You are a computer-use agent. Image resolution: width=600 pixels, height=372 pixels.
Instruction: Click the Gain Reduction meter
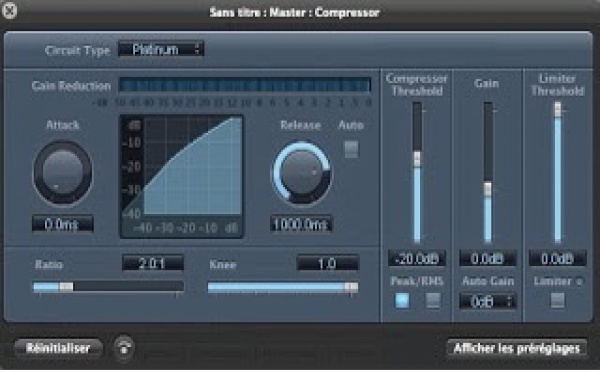coord(245,85)
